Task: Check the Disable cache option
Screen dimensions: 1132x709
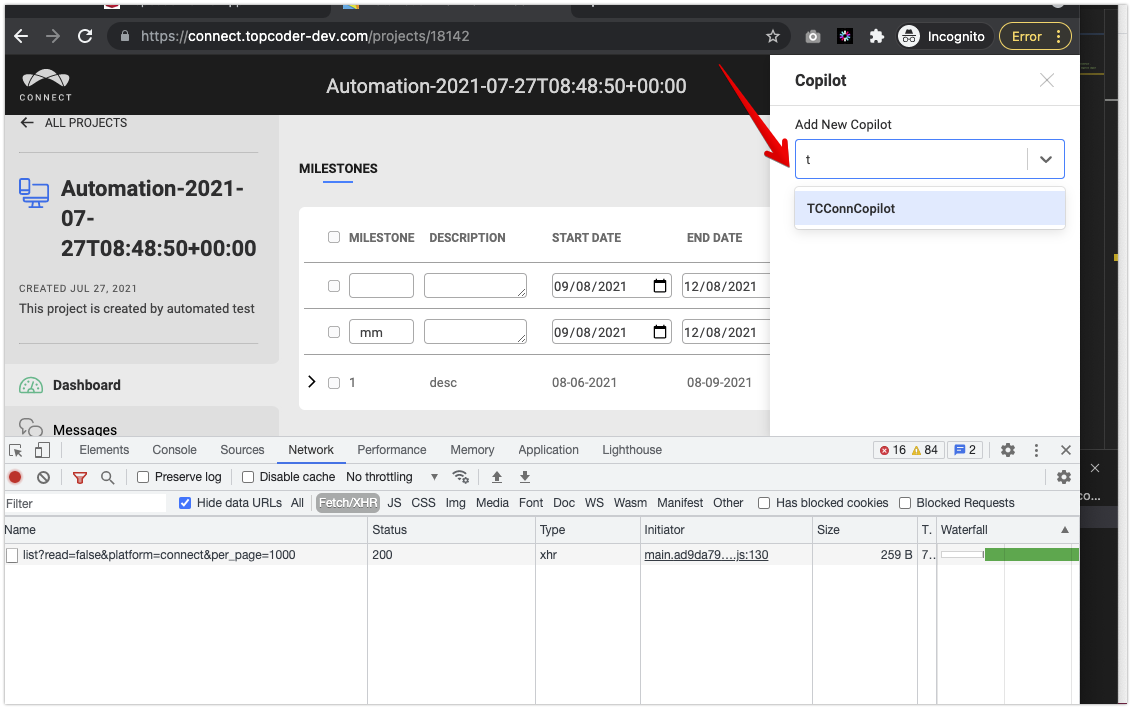Action: tap(247, 477)
